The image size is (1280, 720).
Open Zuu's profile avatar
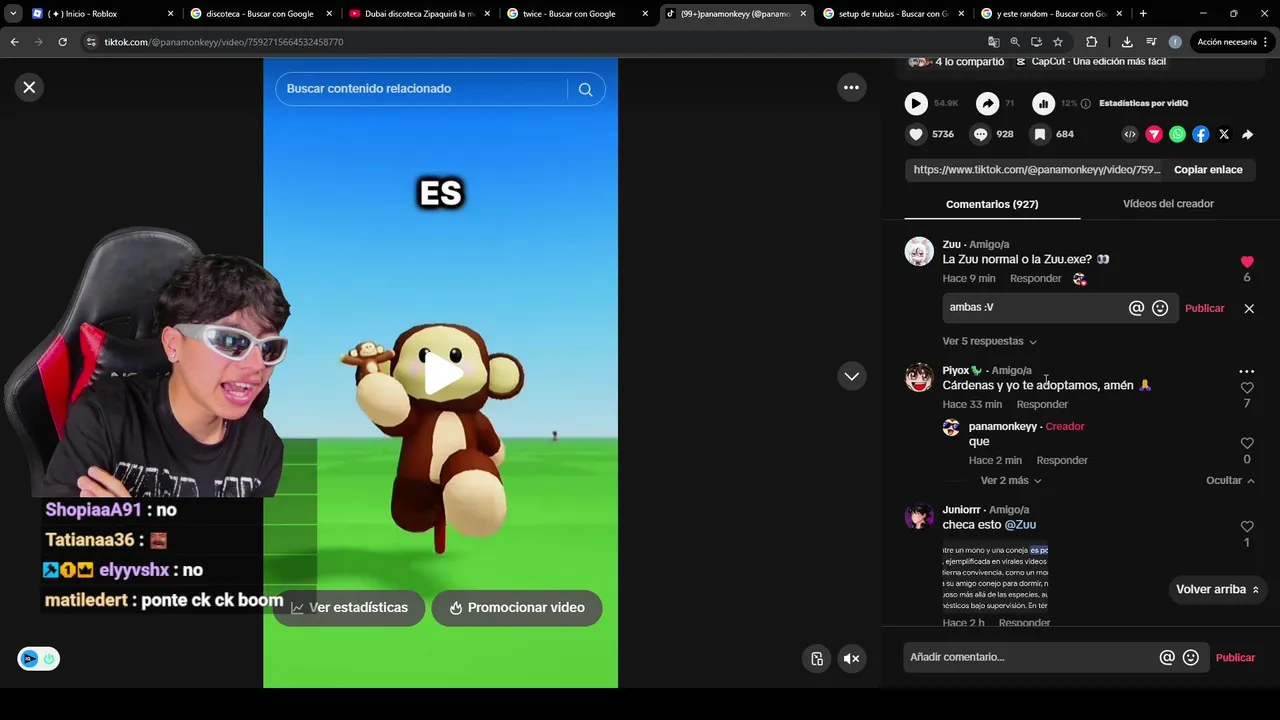click(x=919, y=252)
